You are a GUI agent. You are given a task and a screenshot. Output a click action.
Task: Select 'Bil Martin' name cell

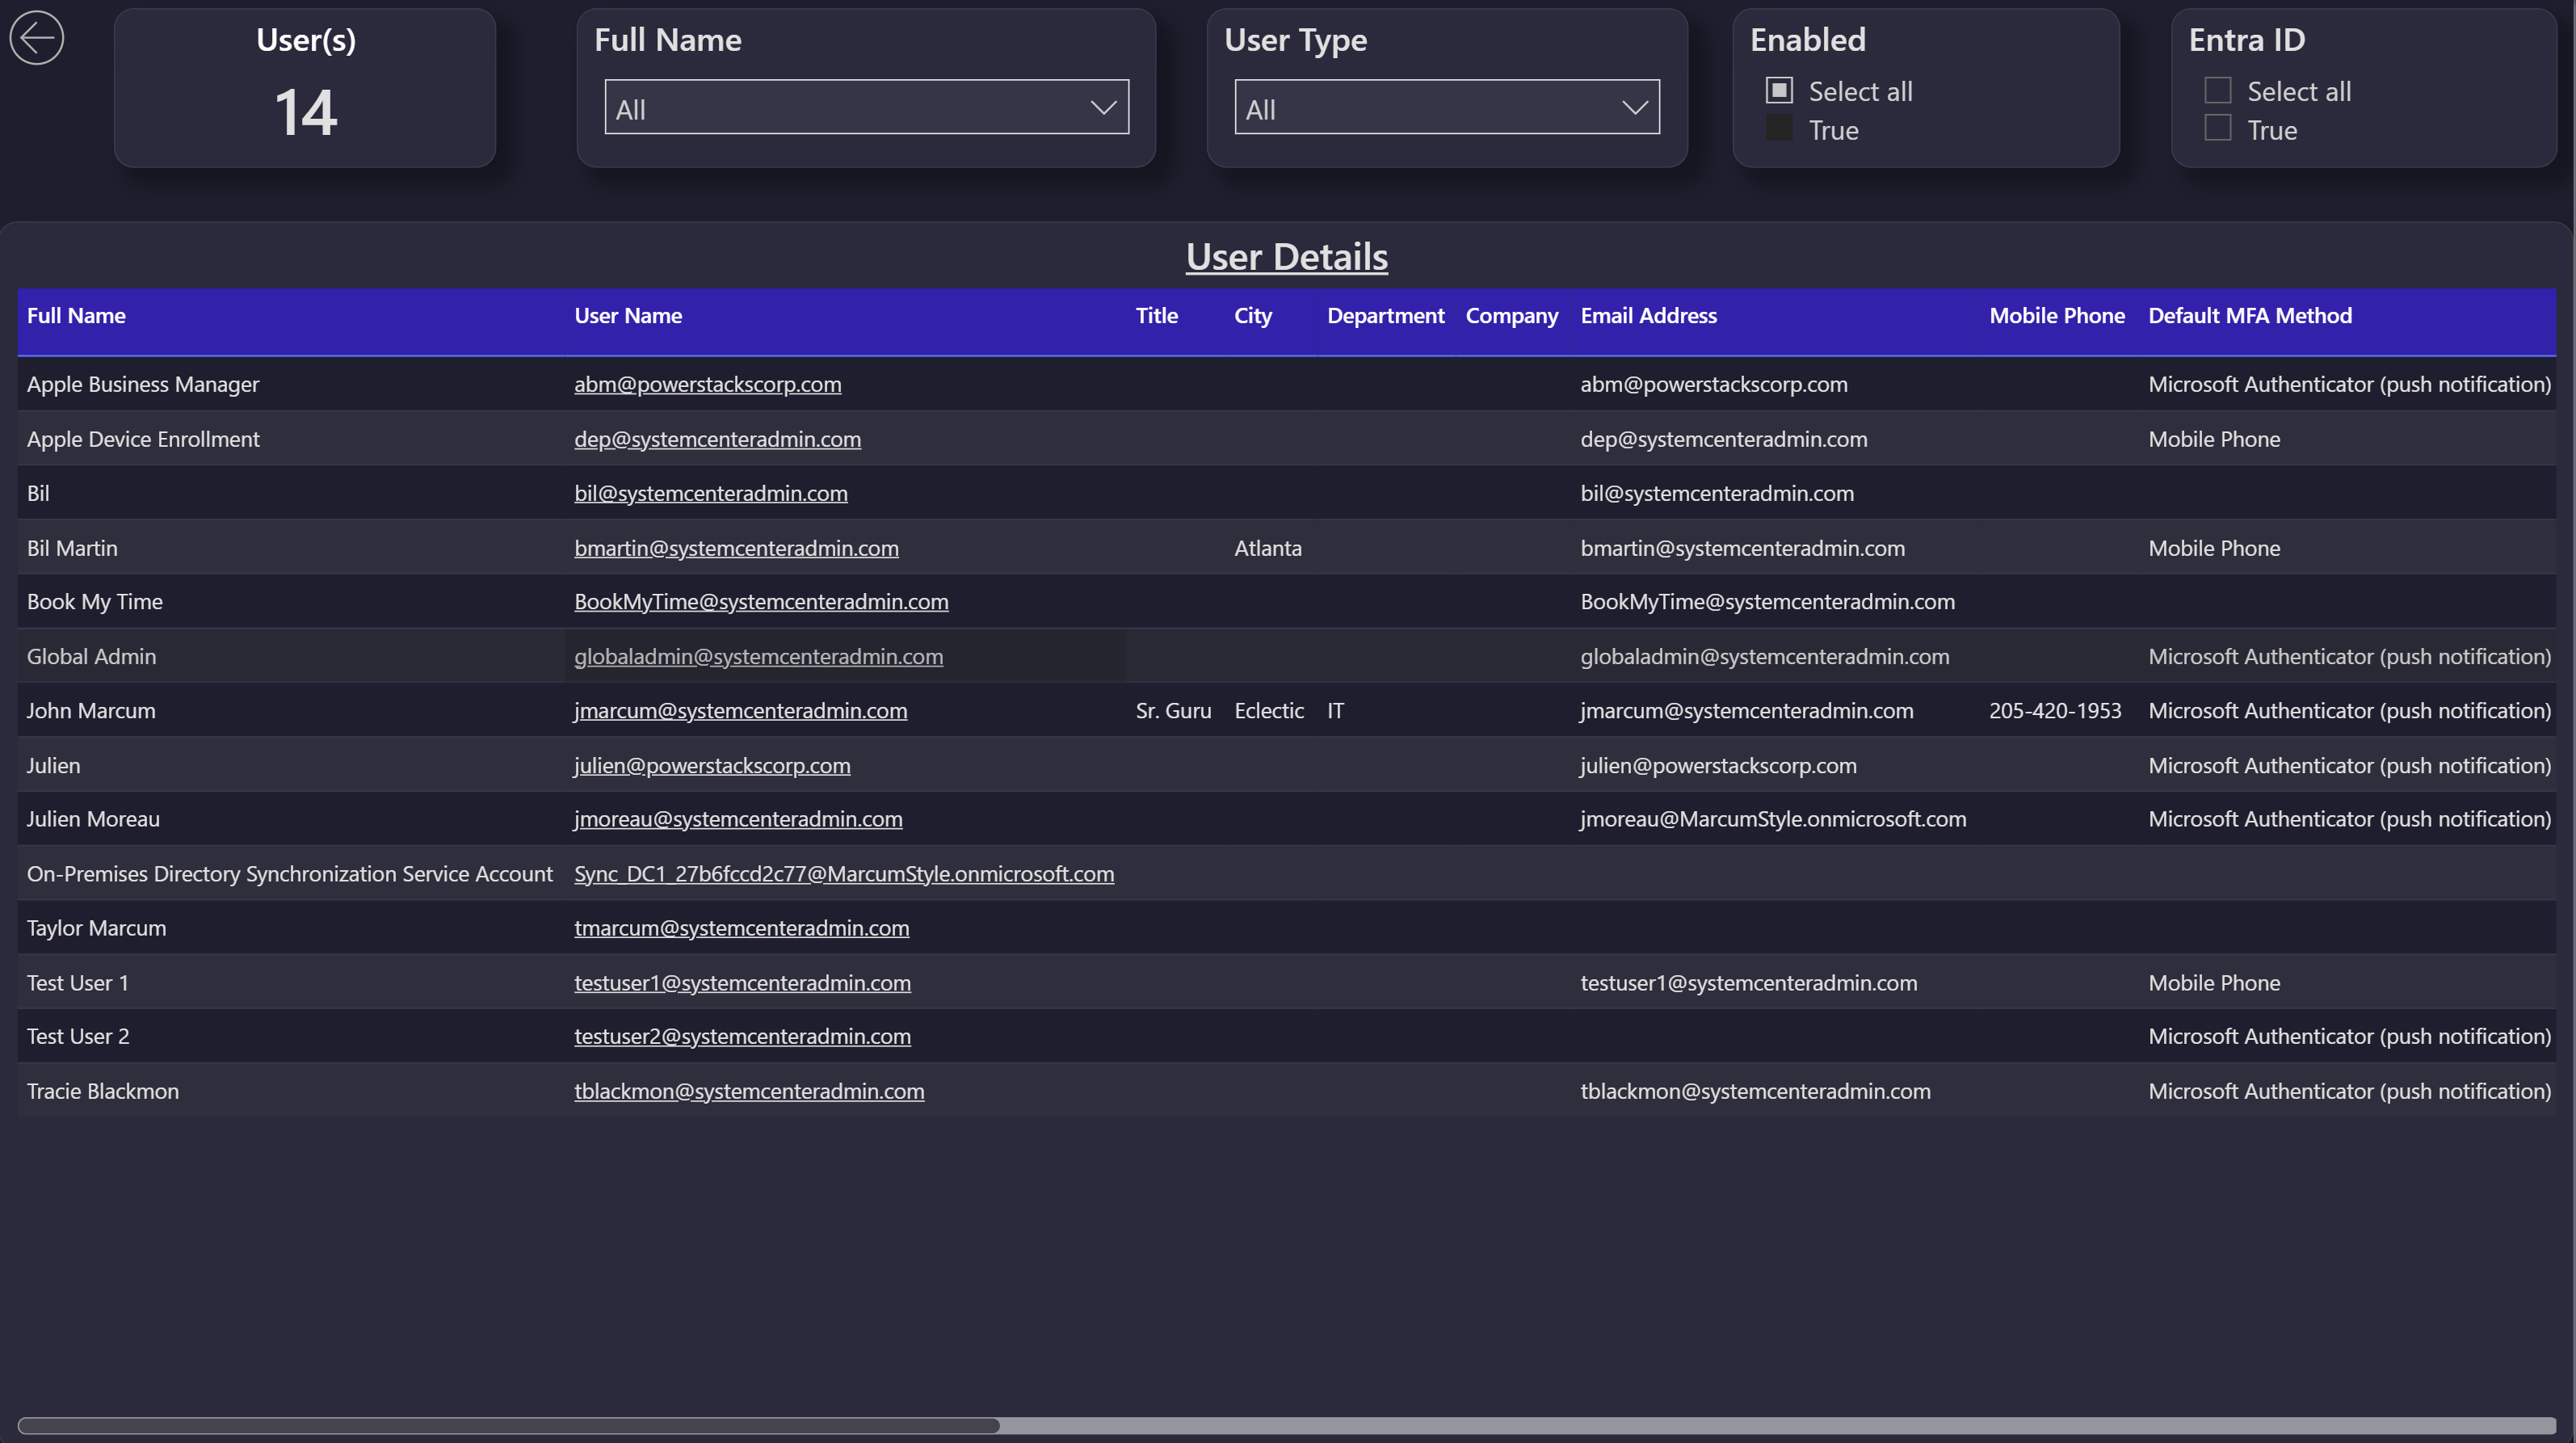[72, 548]
